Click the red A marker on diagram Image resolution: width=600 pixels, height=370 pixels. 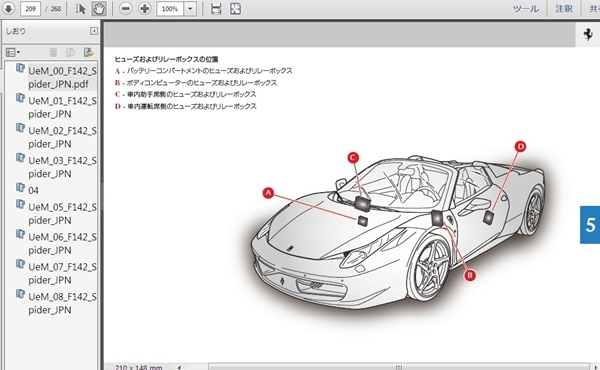click(x=268, y=193)
